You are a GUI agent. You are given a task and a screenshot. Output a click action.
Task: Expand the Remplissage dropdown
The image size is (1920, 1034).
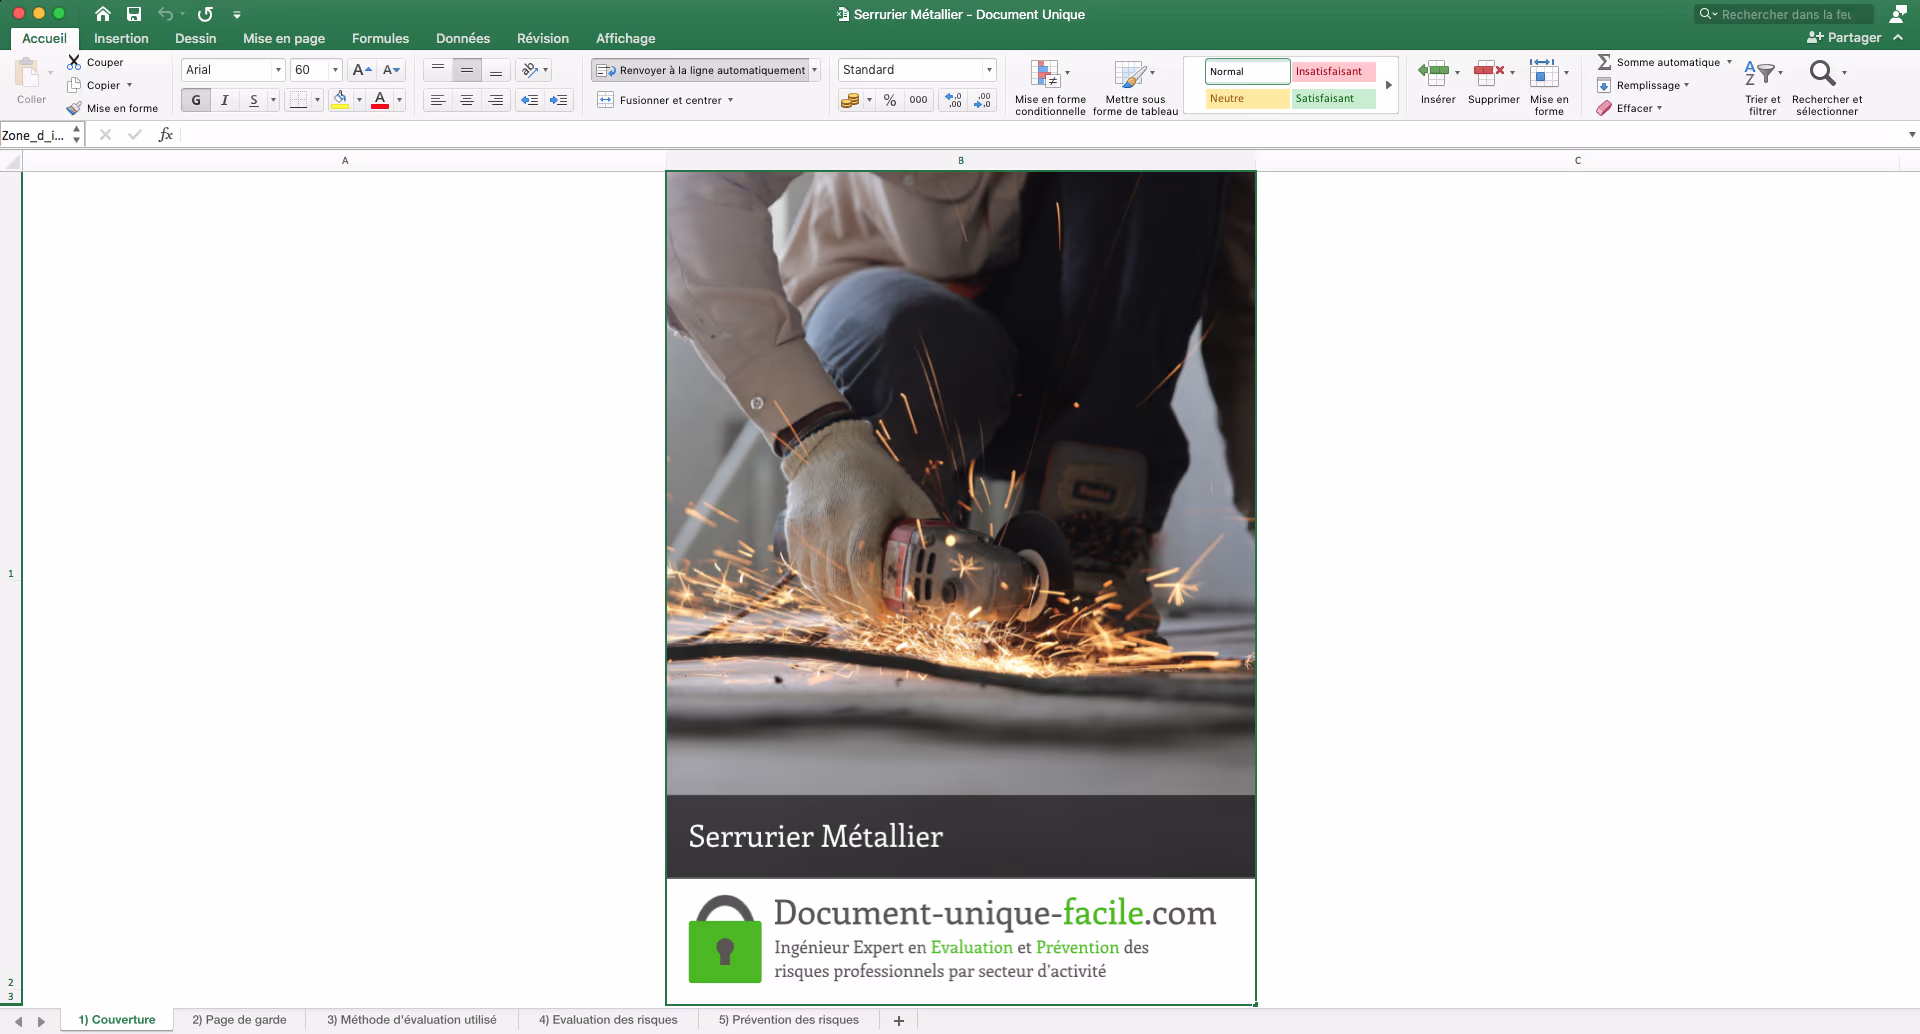click(x=1686, y=85)
